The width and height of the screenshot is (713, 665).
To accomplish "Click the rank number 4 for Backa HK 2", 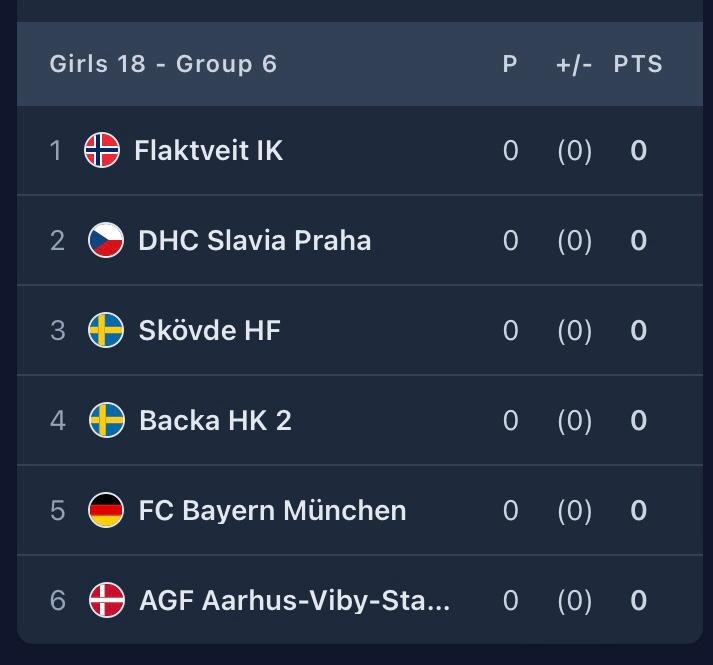I will 58,420.
